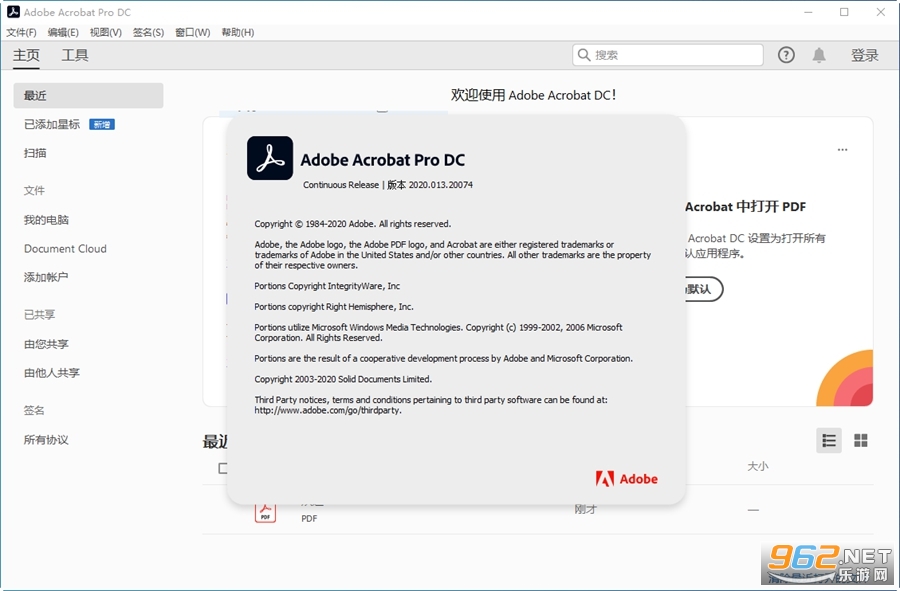Click the 登录 sign-in button
The width and height of the screenshot is (900, 591).
pos(864,55)
